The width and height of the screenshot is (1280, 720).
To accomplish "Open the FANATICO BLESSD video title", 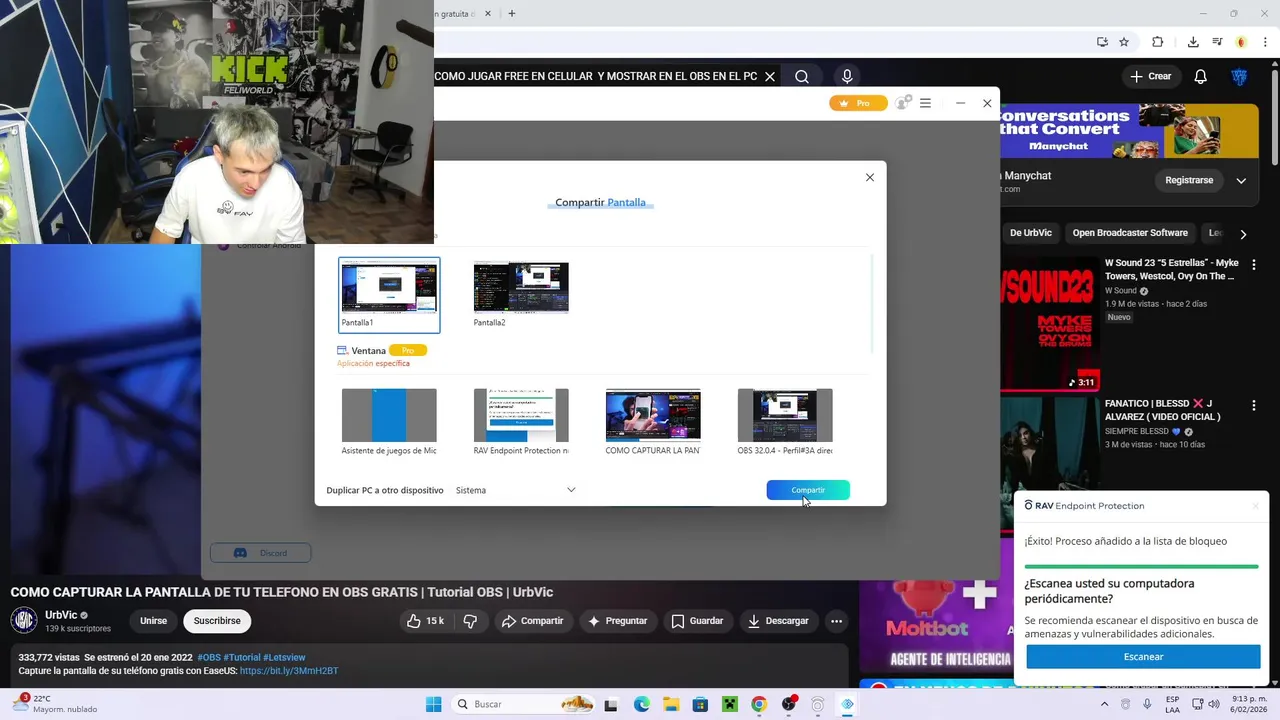I will (1164, 410).
